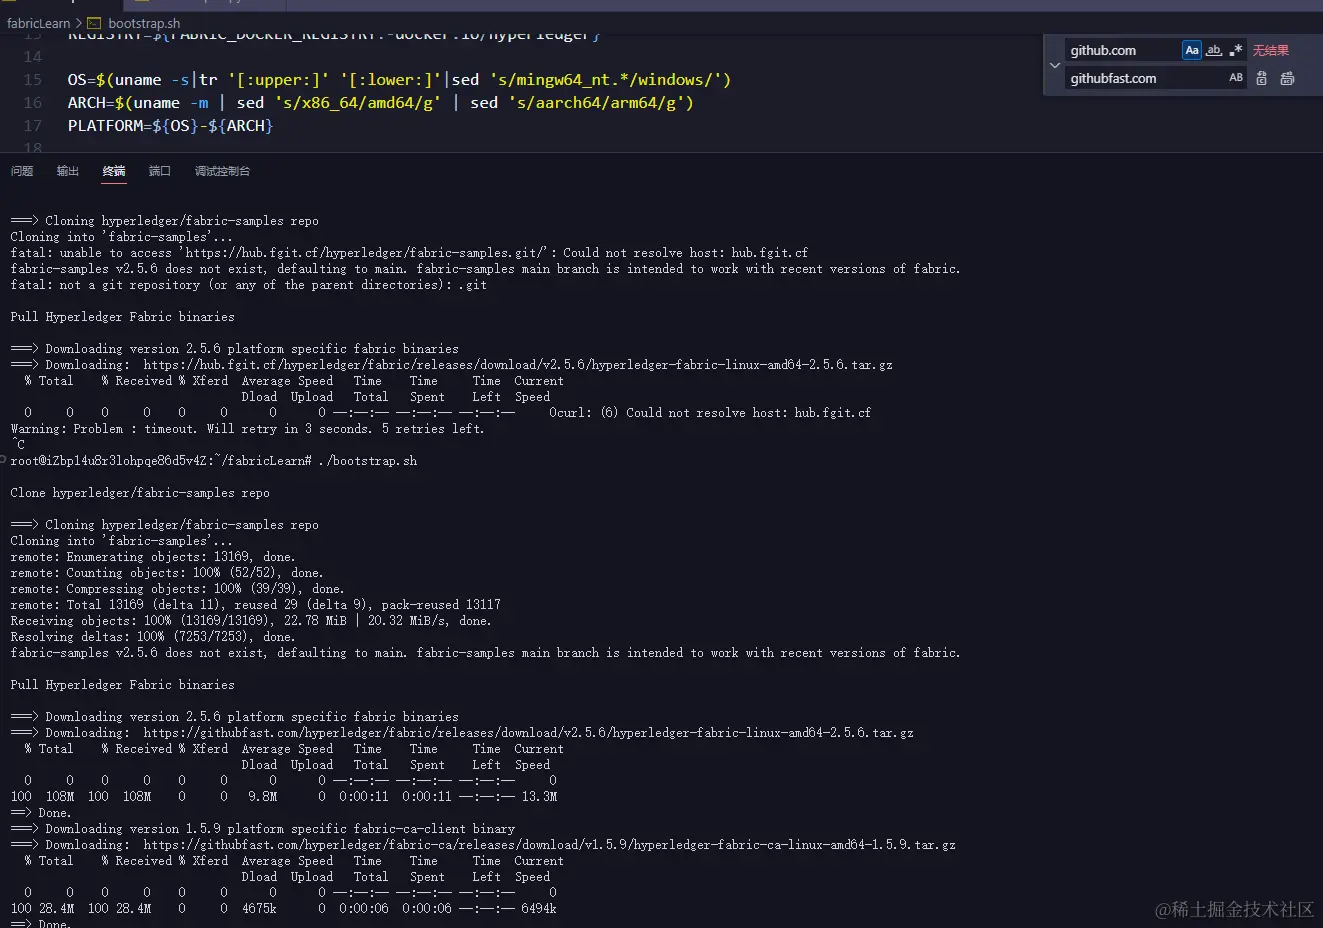Click 'fatal: not a git repository' terminal line
Image resolution: width=1323 pixels, height=928 pixels.
click(x=249, y=285)
